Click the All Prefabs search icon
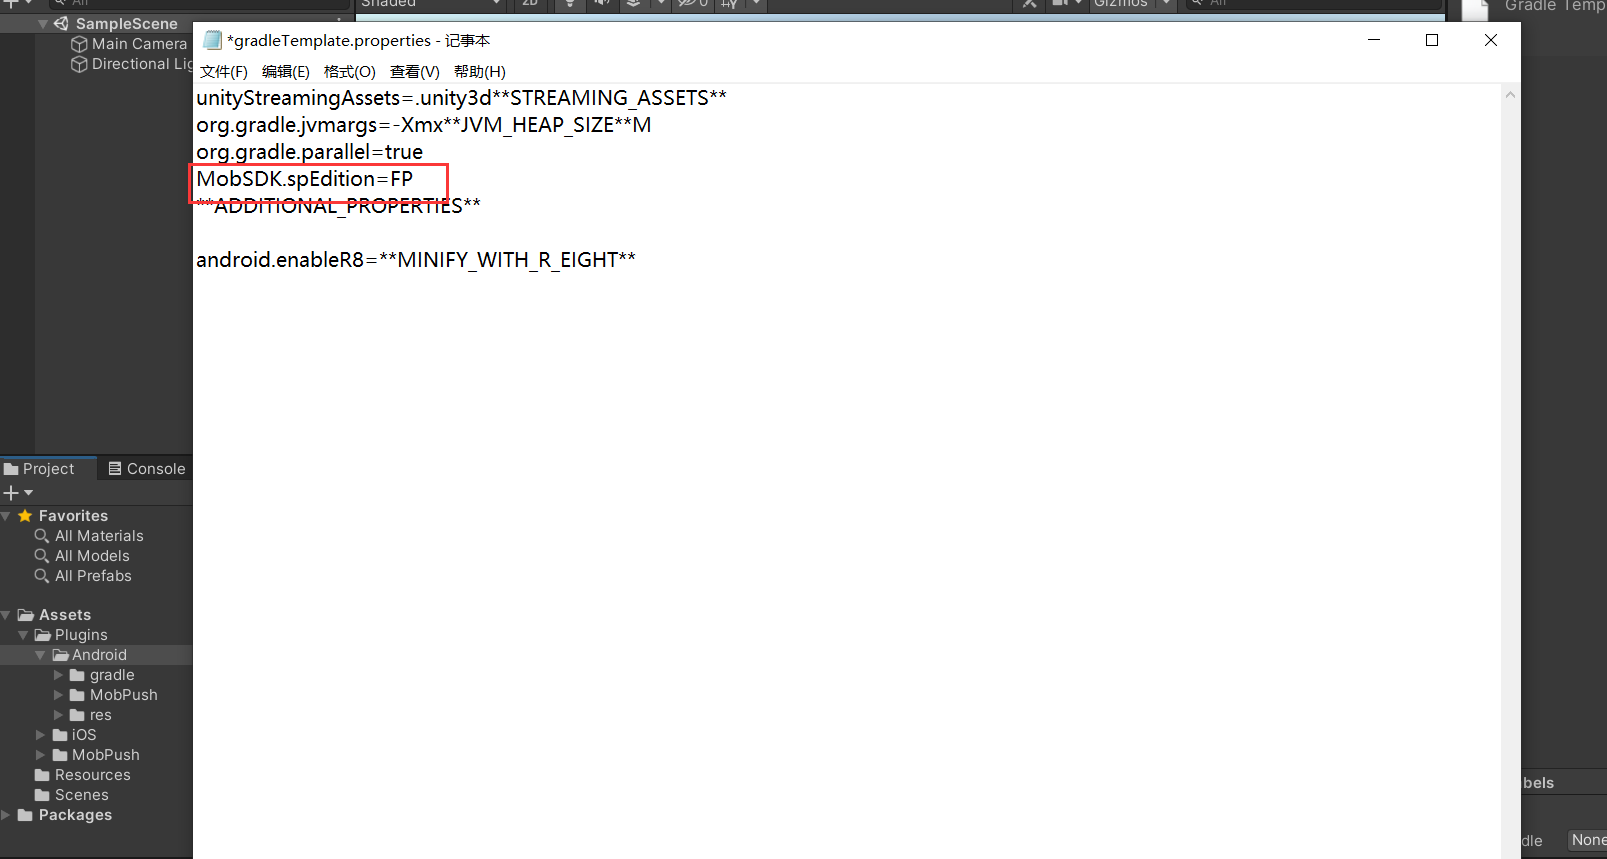The width and height of the screenshot is (1607, 859). pyautogui.click(x=42, y=576)
